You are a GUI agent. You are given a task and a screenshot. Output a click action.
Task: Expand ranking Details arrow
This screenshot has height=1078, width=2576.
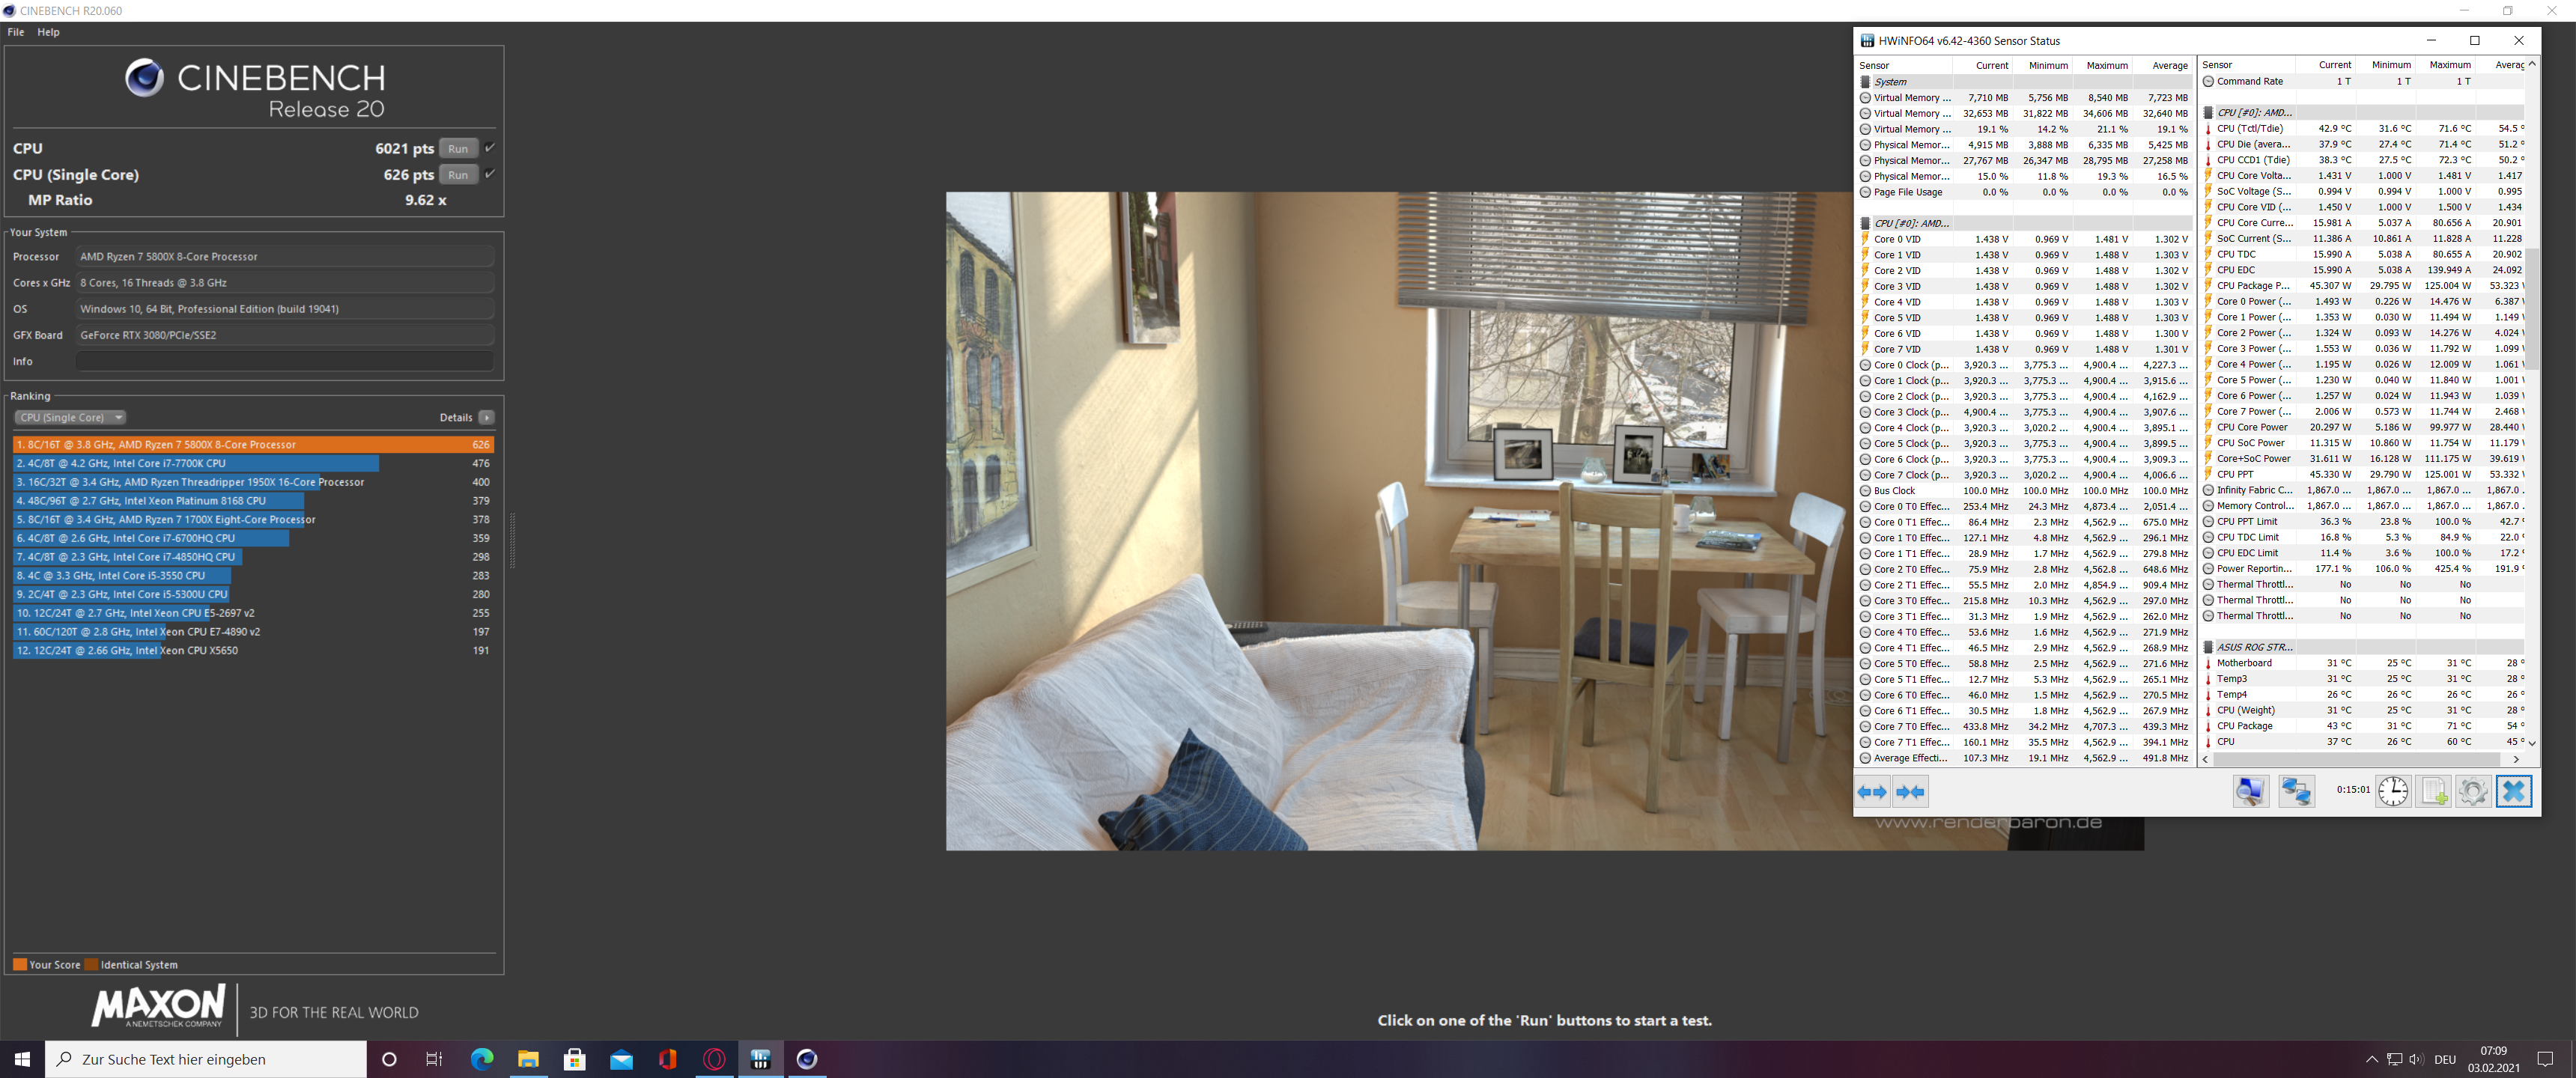point(486,418)
